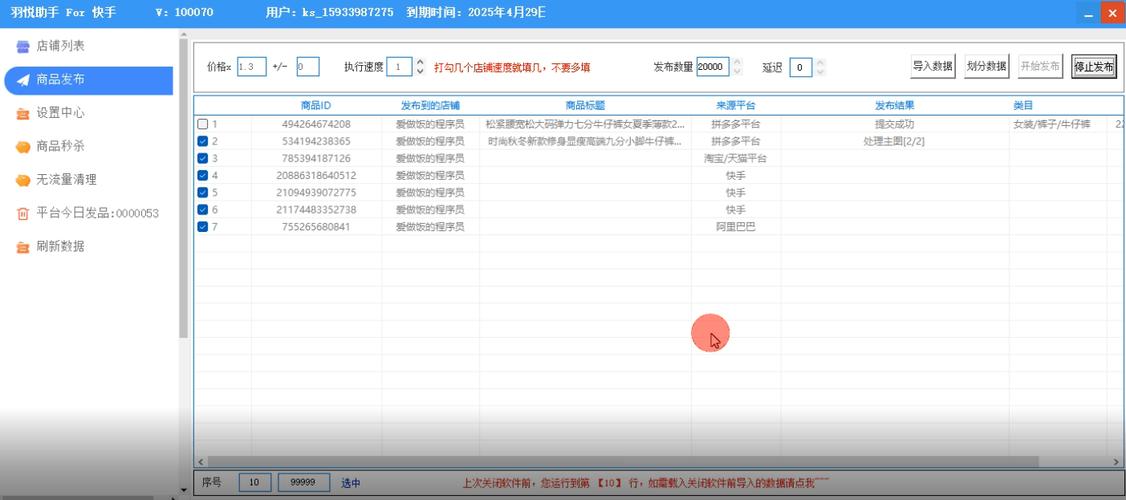Image resolution: width=1126 pixels, height=500 pixels.
Task: Click the trash icon beside 平台今日发品
Action: click(x=23, y=213)
